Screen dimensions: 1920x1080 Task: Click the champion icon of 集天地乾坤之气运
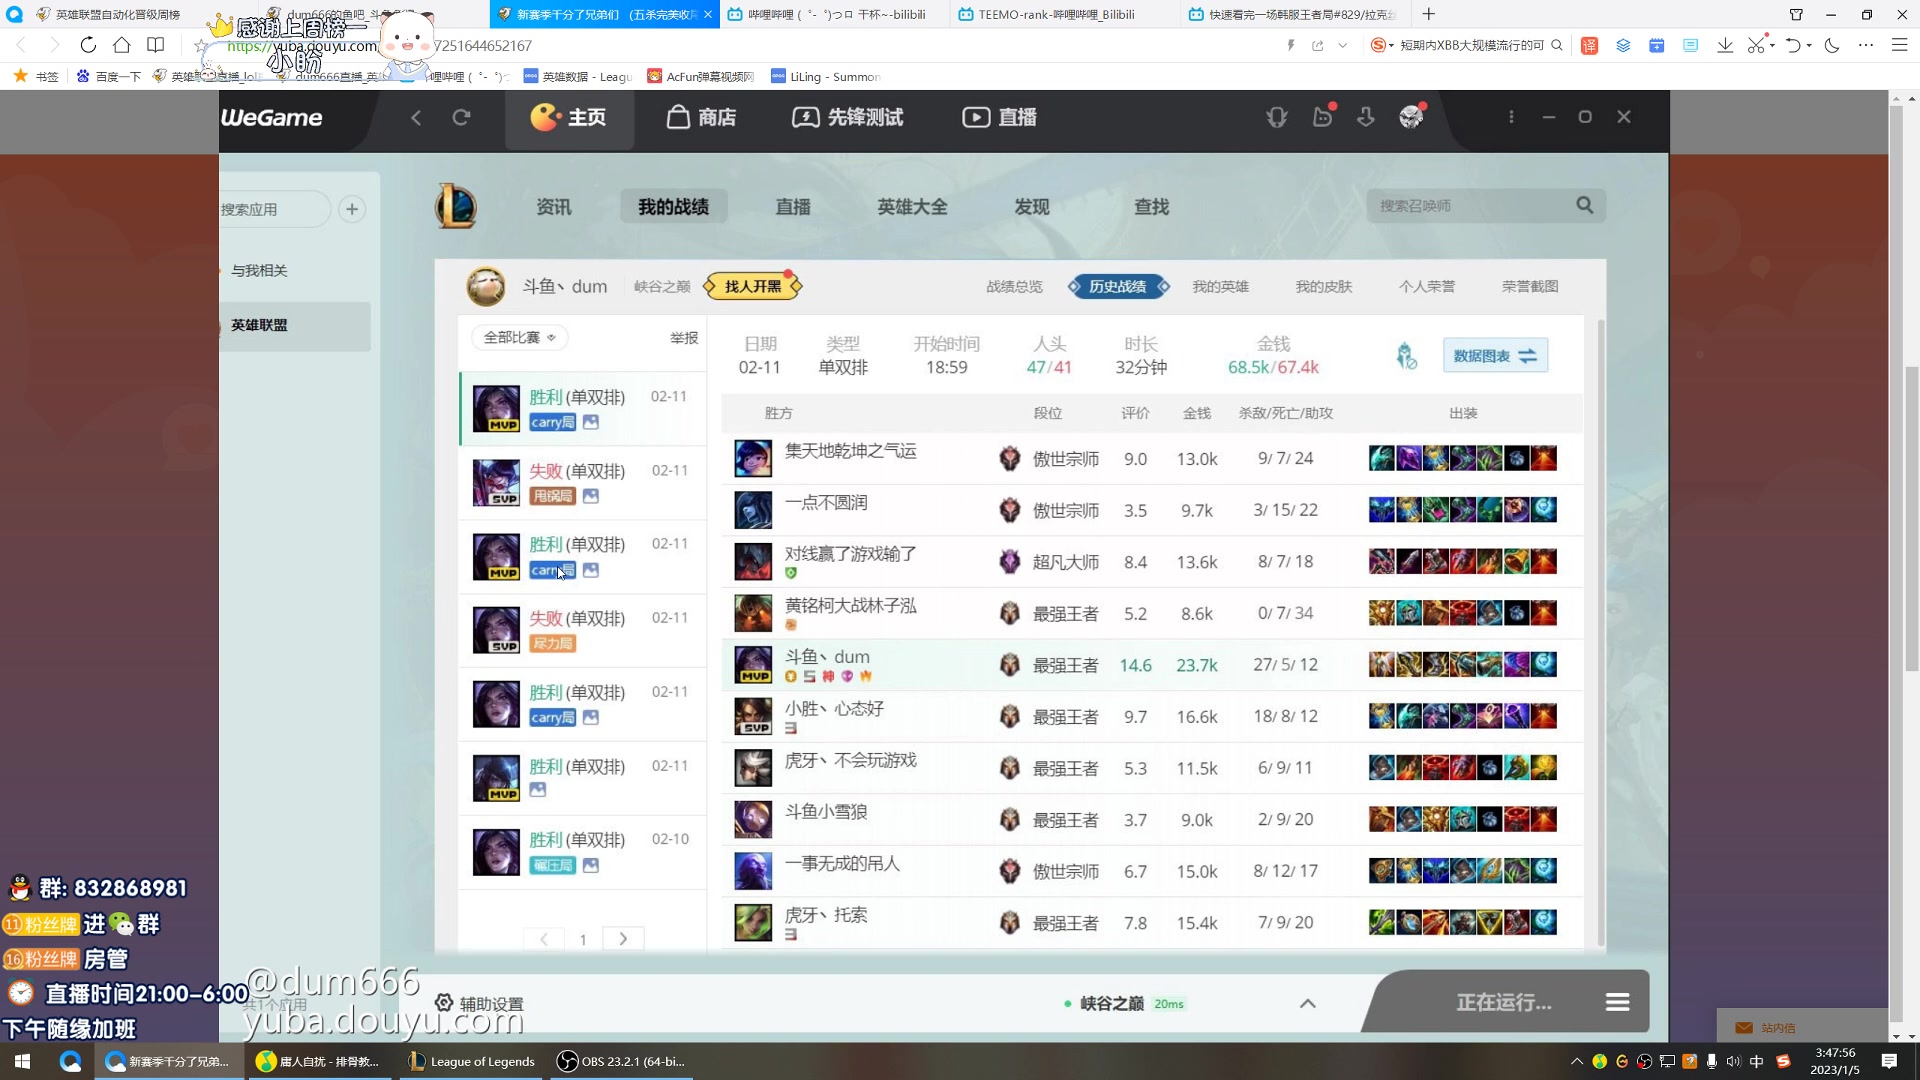[x=753, y=458]
